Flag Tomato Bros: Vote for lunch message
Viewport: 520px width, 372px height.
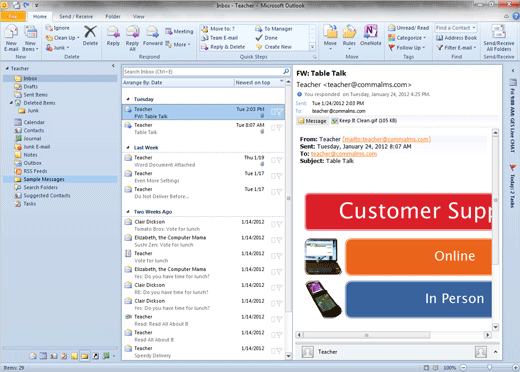279,224
